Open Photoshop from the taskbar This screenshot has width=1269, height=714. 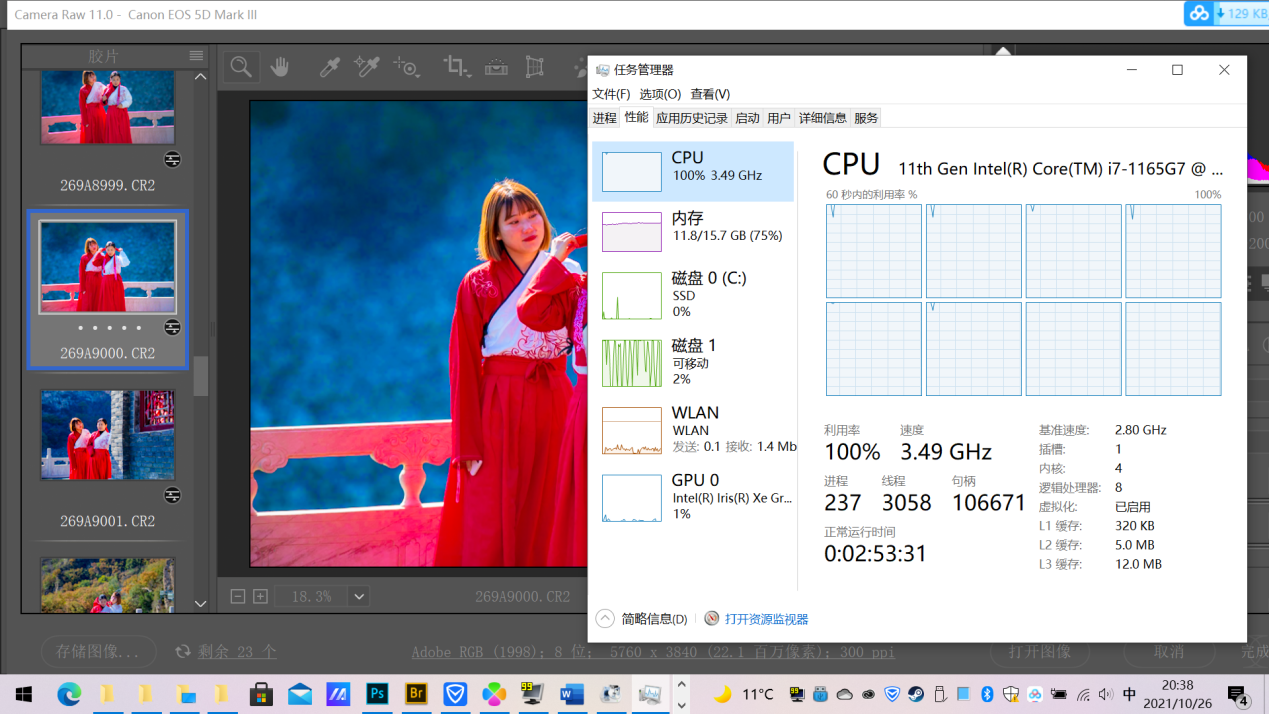[378, 694]
